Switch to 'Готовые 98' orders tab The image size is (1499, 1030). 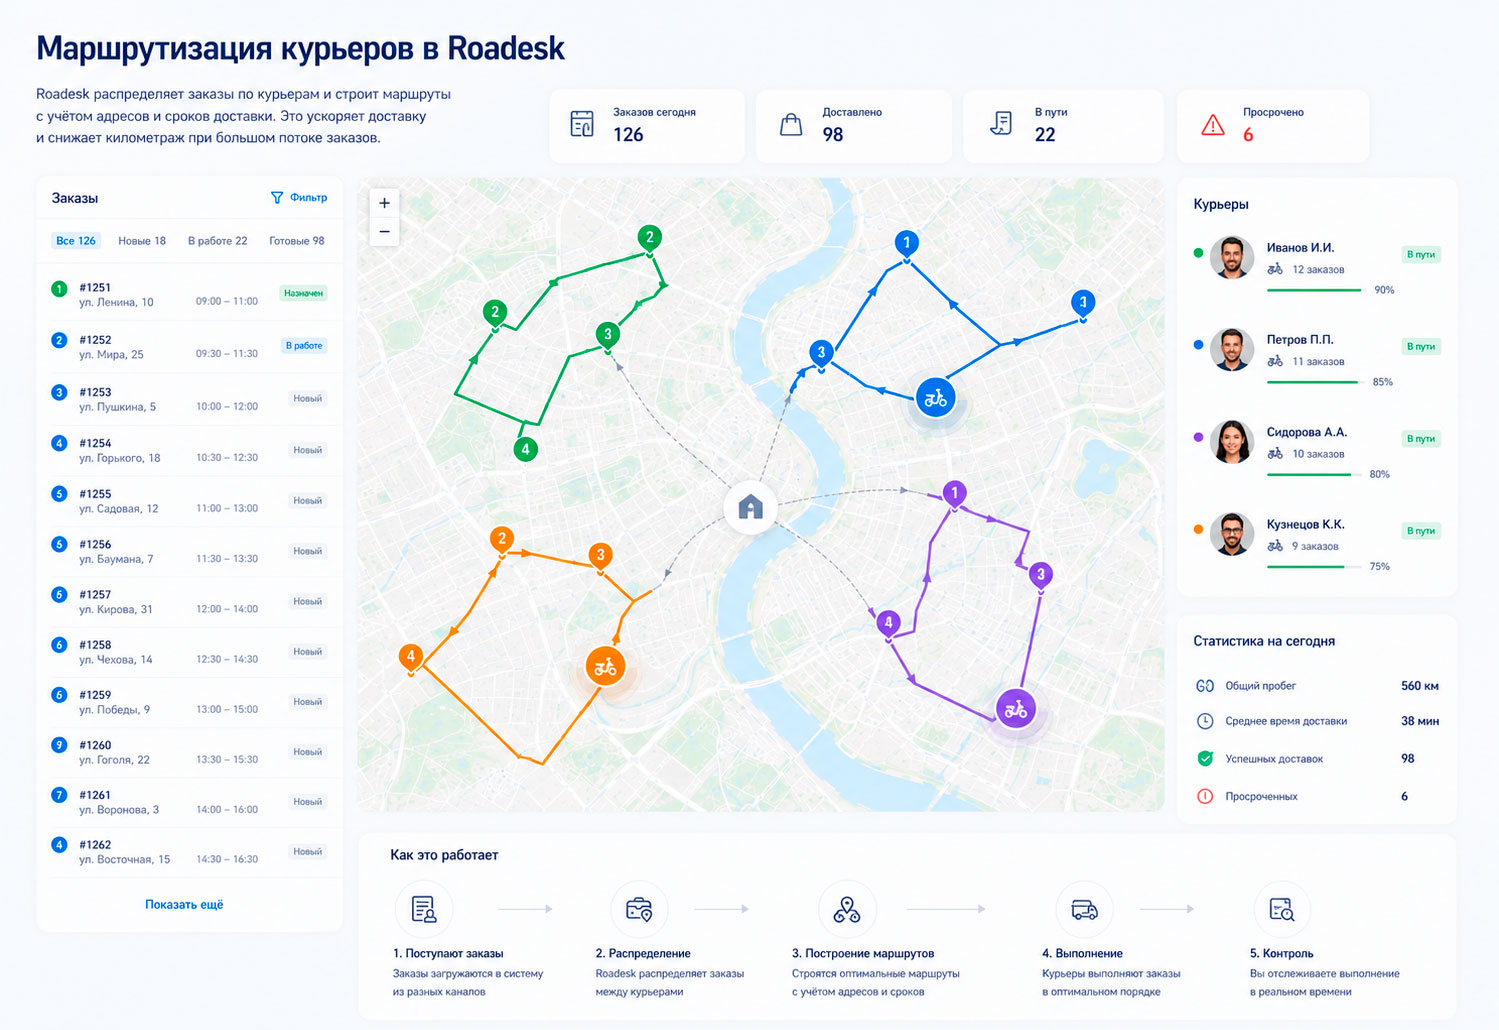[297, 241]
